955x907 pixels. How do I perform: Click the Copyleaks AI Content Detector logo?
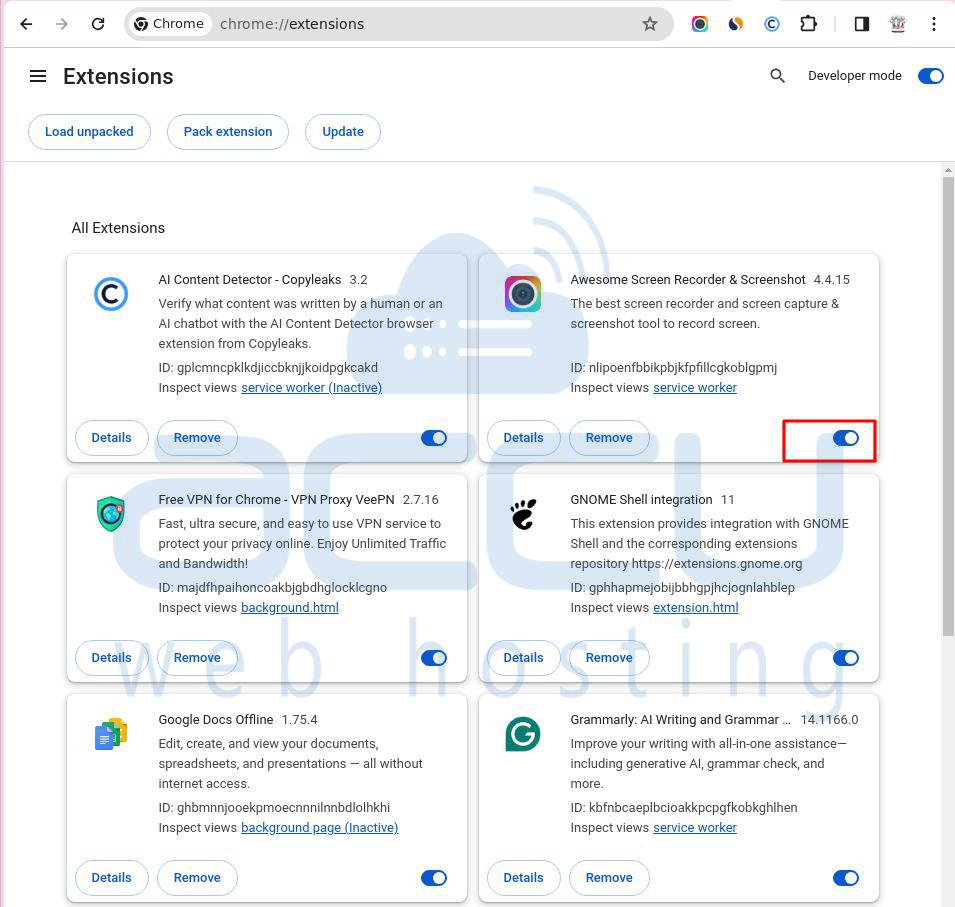[111, 294]
